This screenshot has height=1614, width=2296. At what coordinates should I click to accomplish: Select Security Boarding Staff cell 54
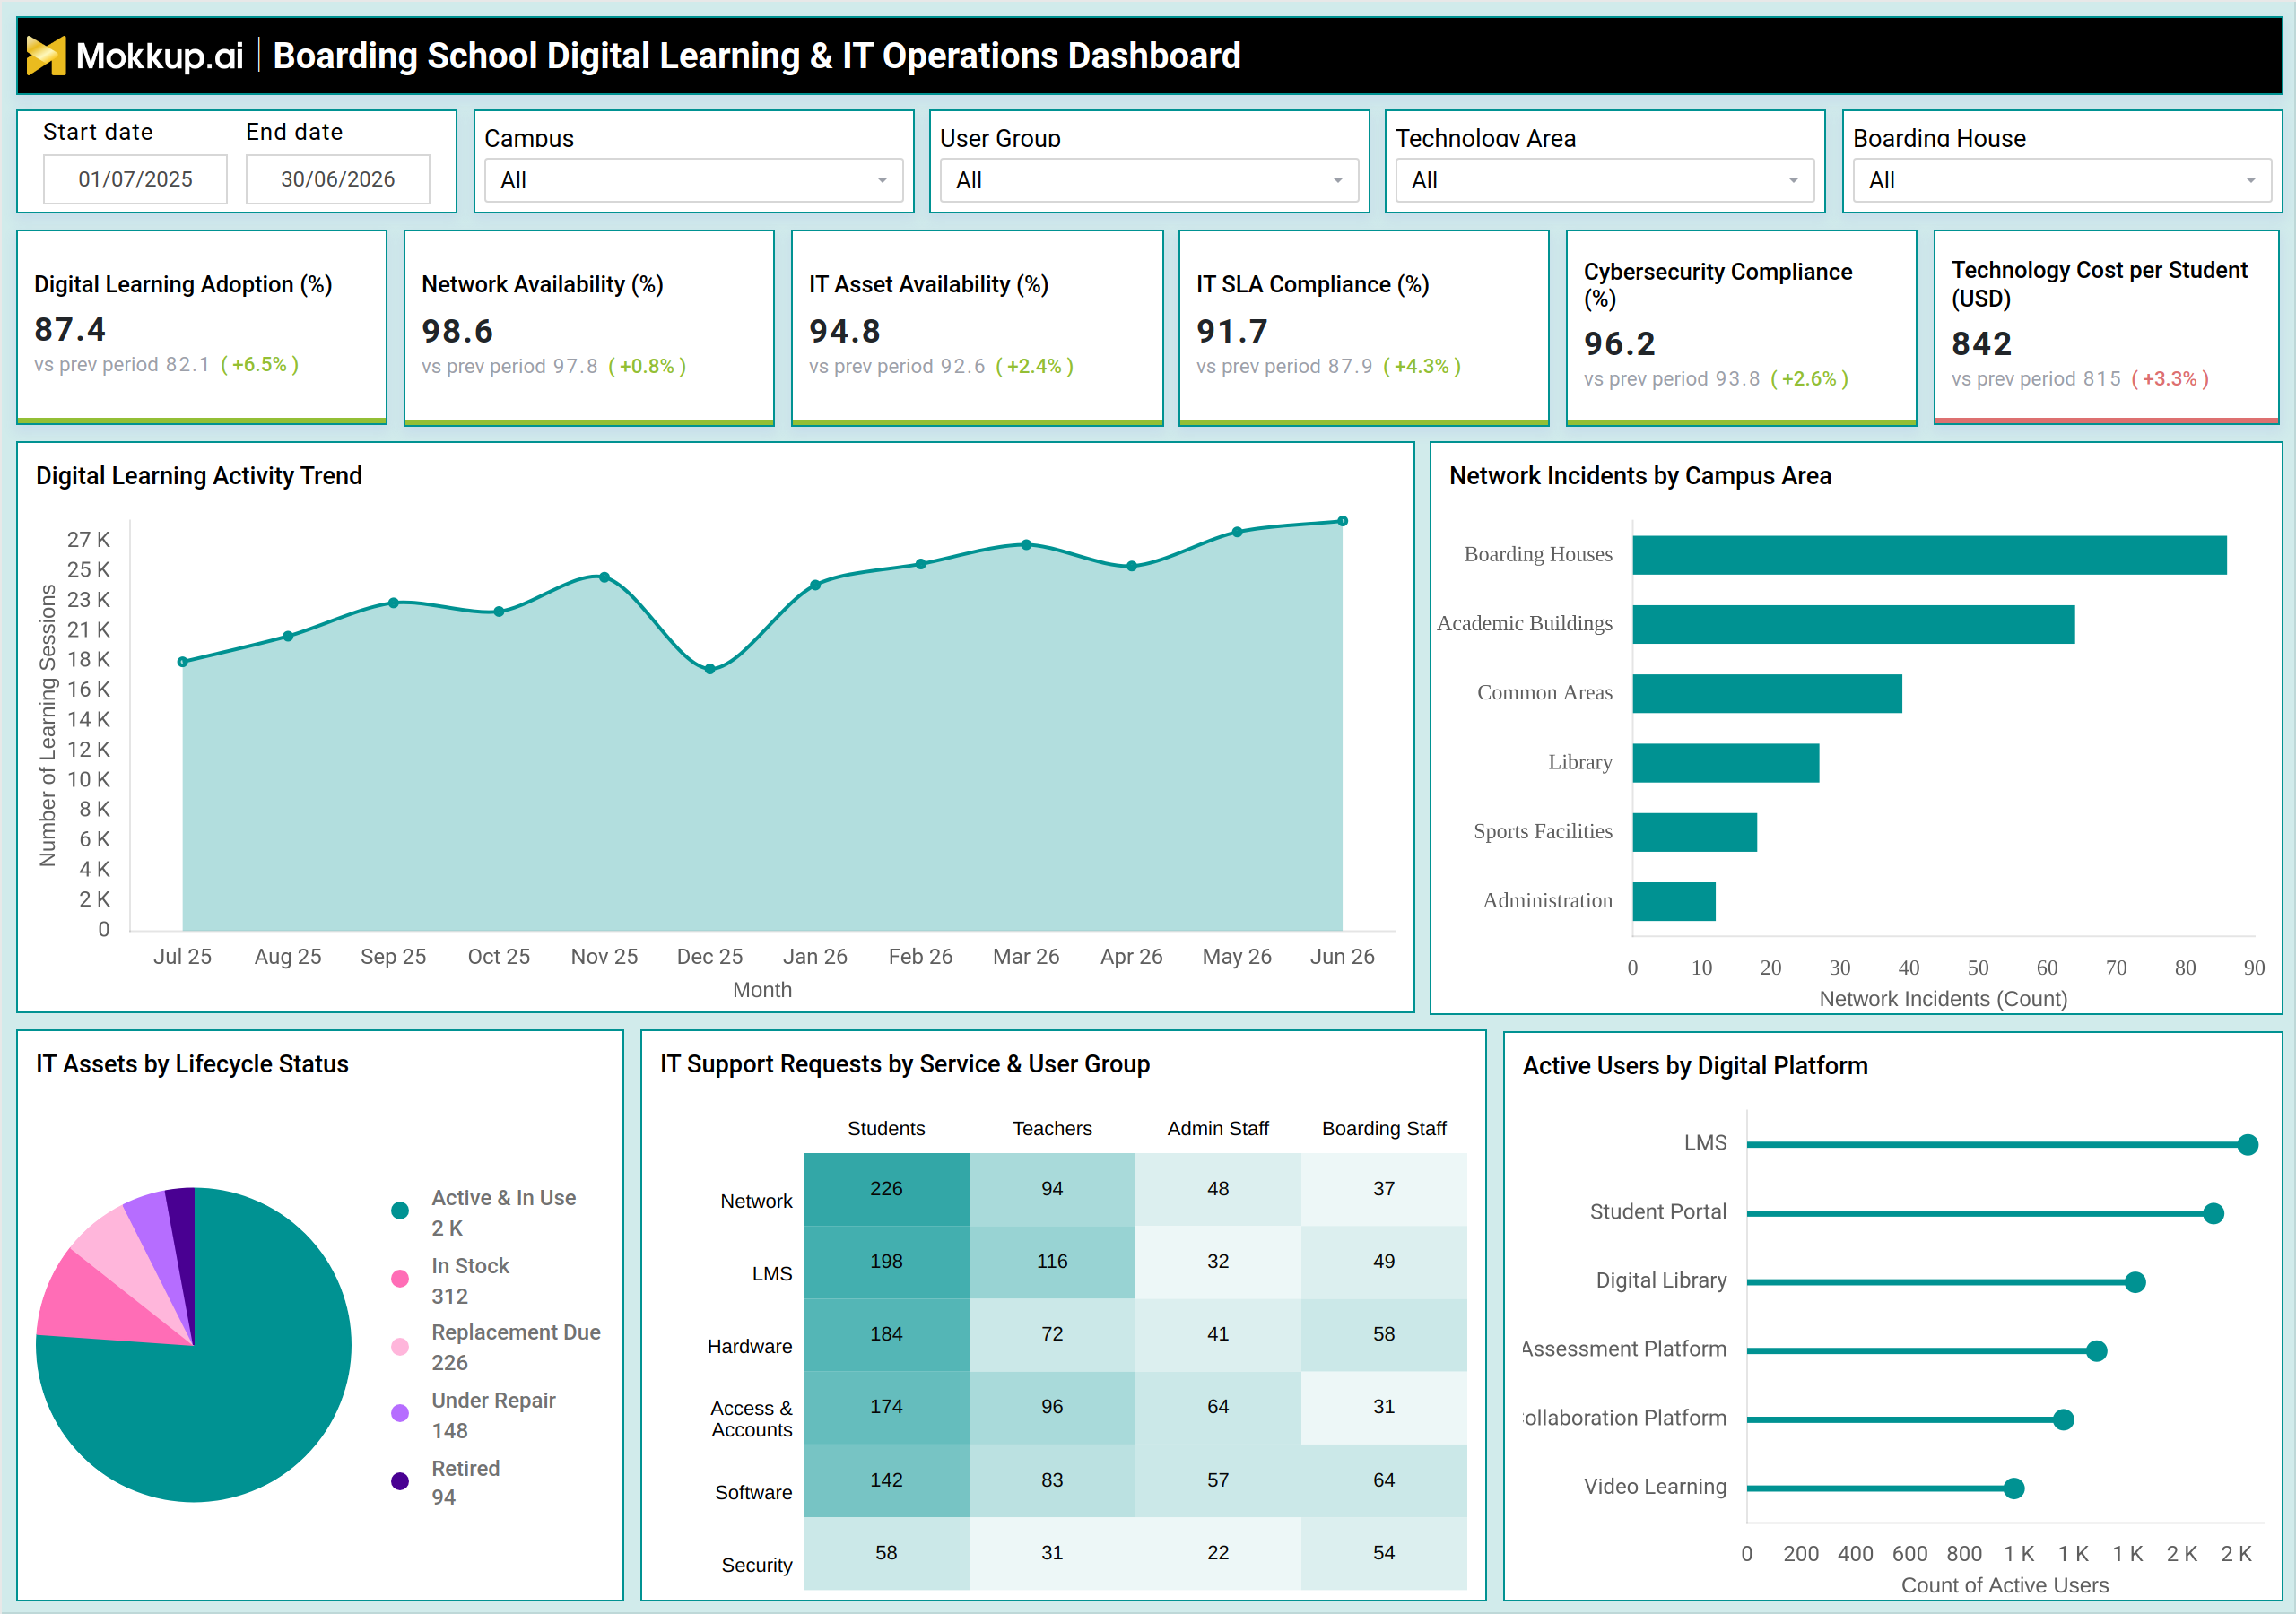[x=1384, y=1553]
